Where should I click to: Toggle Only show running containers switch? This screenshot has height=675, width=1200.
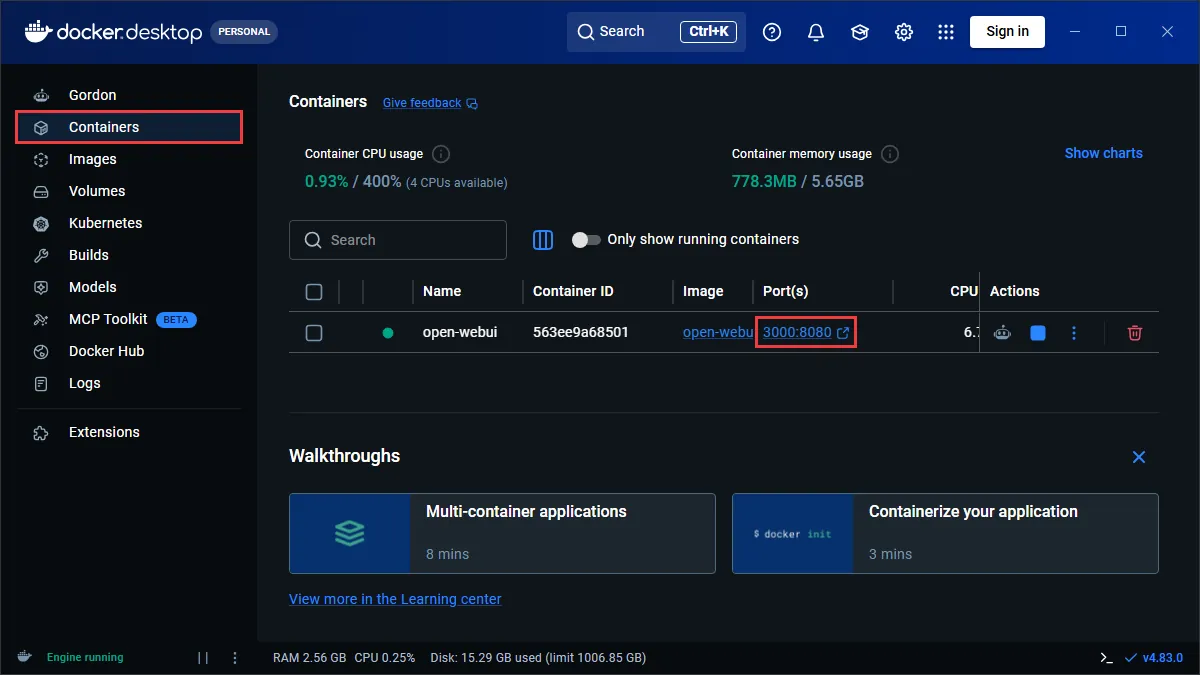pyautogui.click(x=586, y=240)
